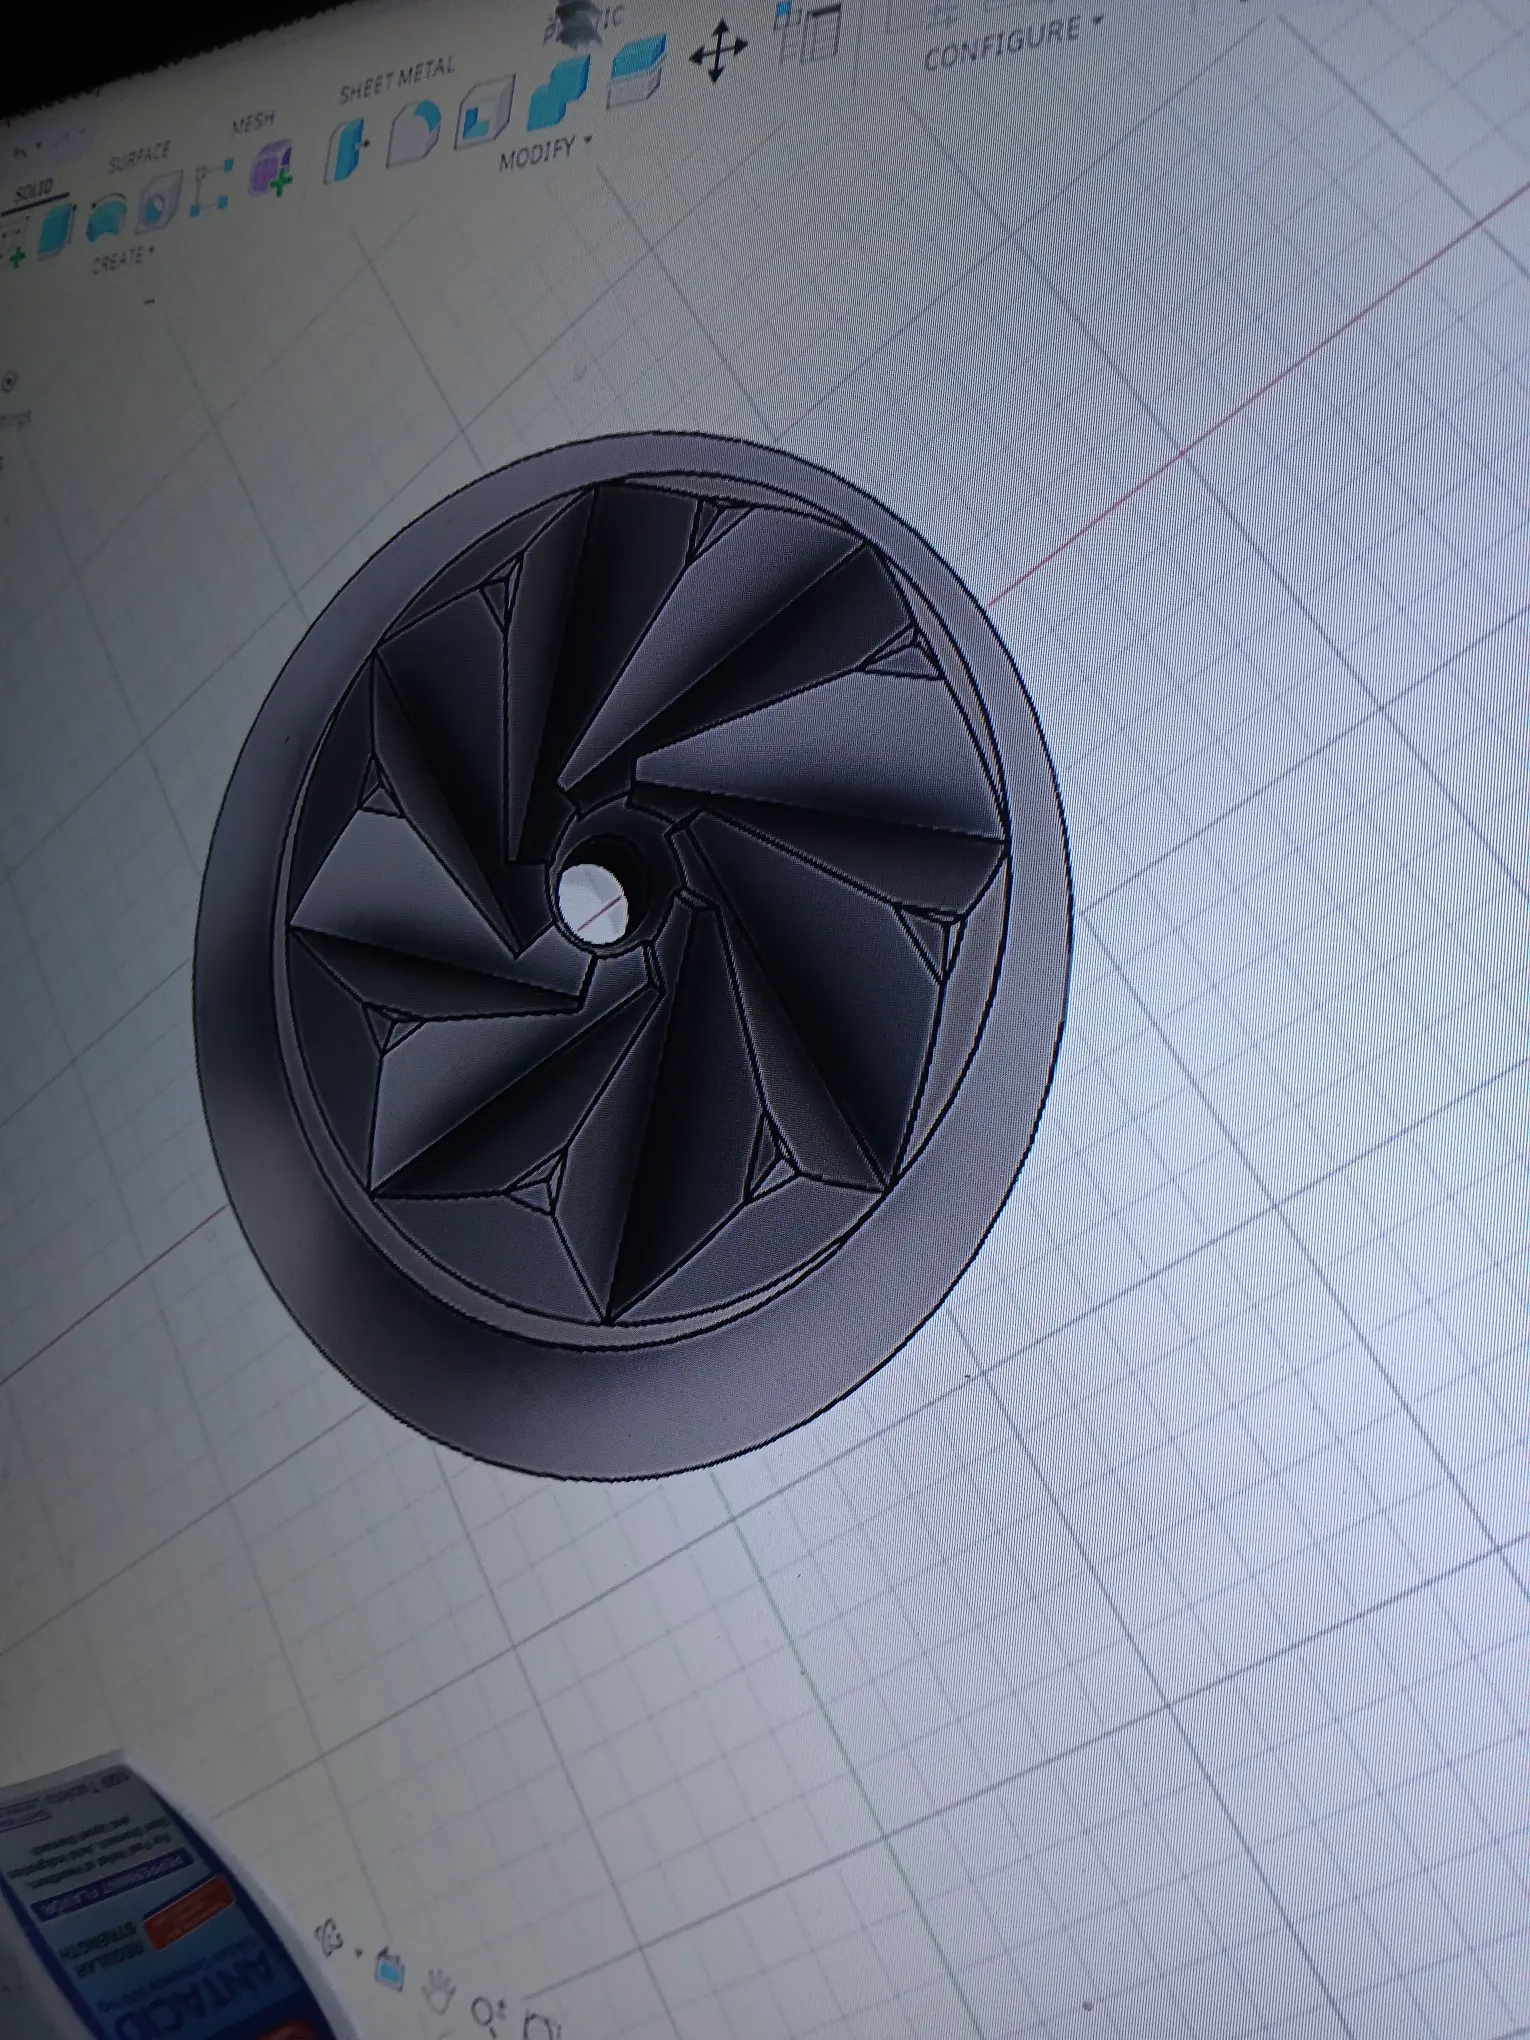Switch to the SHEET METAL tab
This screenshot has width=1530, height=2040.
click(x=395, y=80)
